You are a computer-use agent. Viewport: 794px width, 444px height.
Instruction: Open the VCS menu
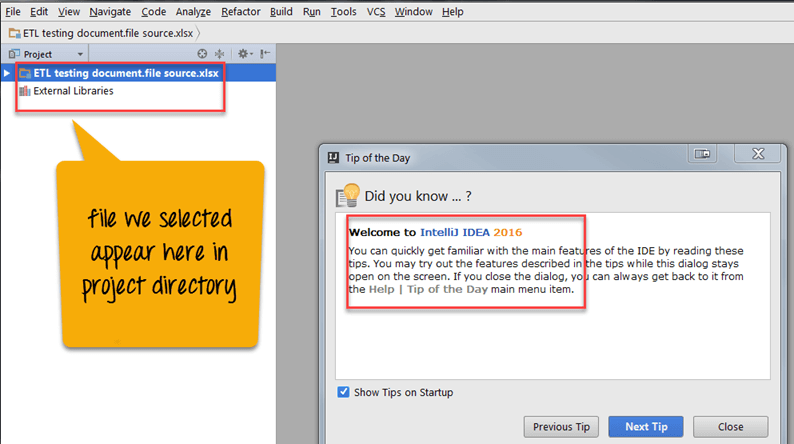point(375,11)
